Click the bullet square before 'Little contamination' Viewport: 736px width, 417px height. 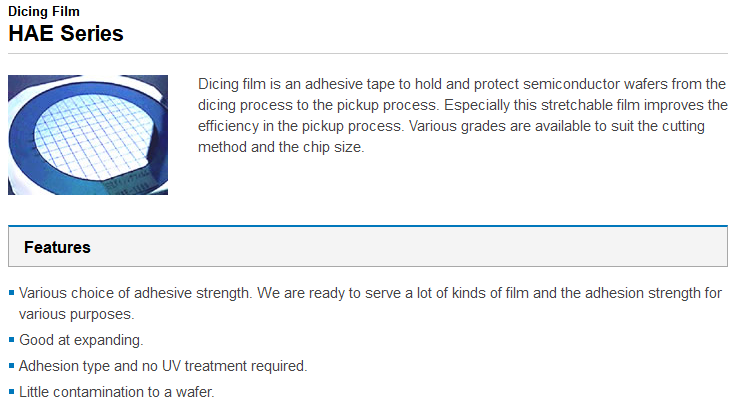[12, 391]
